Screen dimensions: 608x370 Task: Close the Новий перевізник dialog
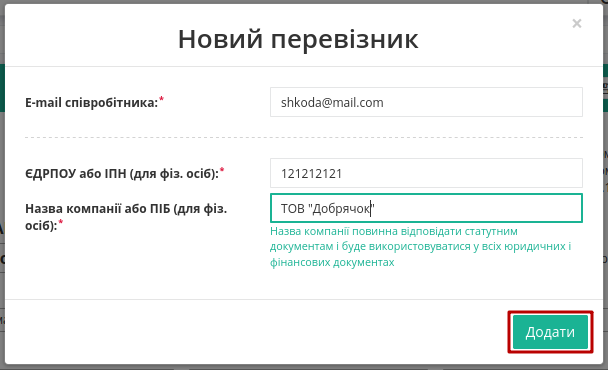(x=577, y=24)
